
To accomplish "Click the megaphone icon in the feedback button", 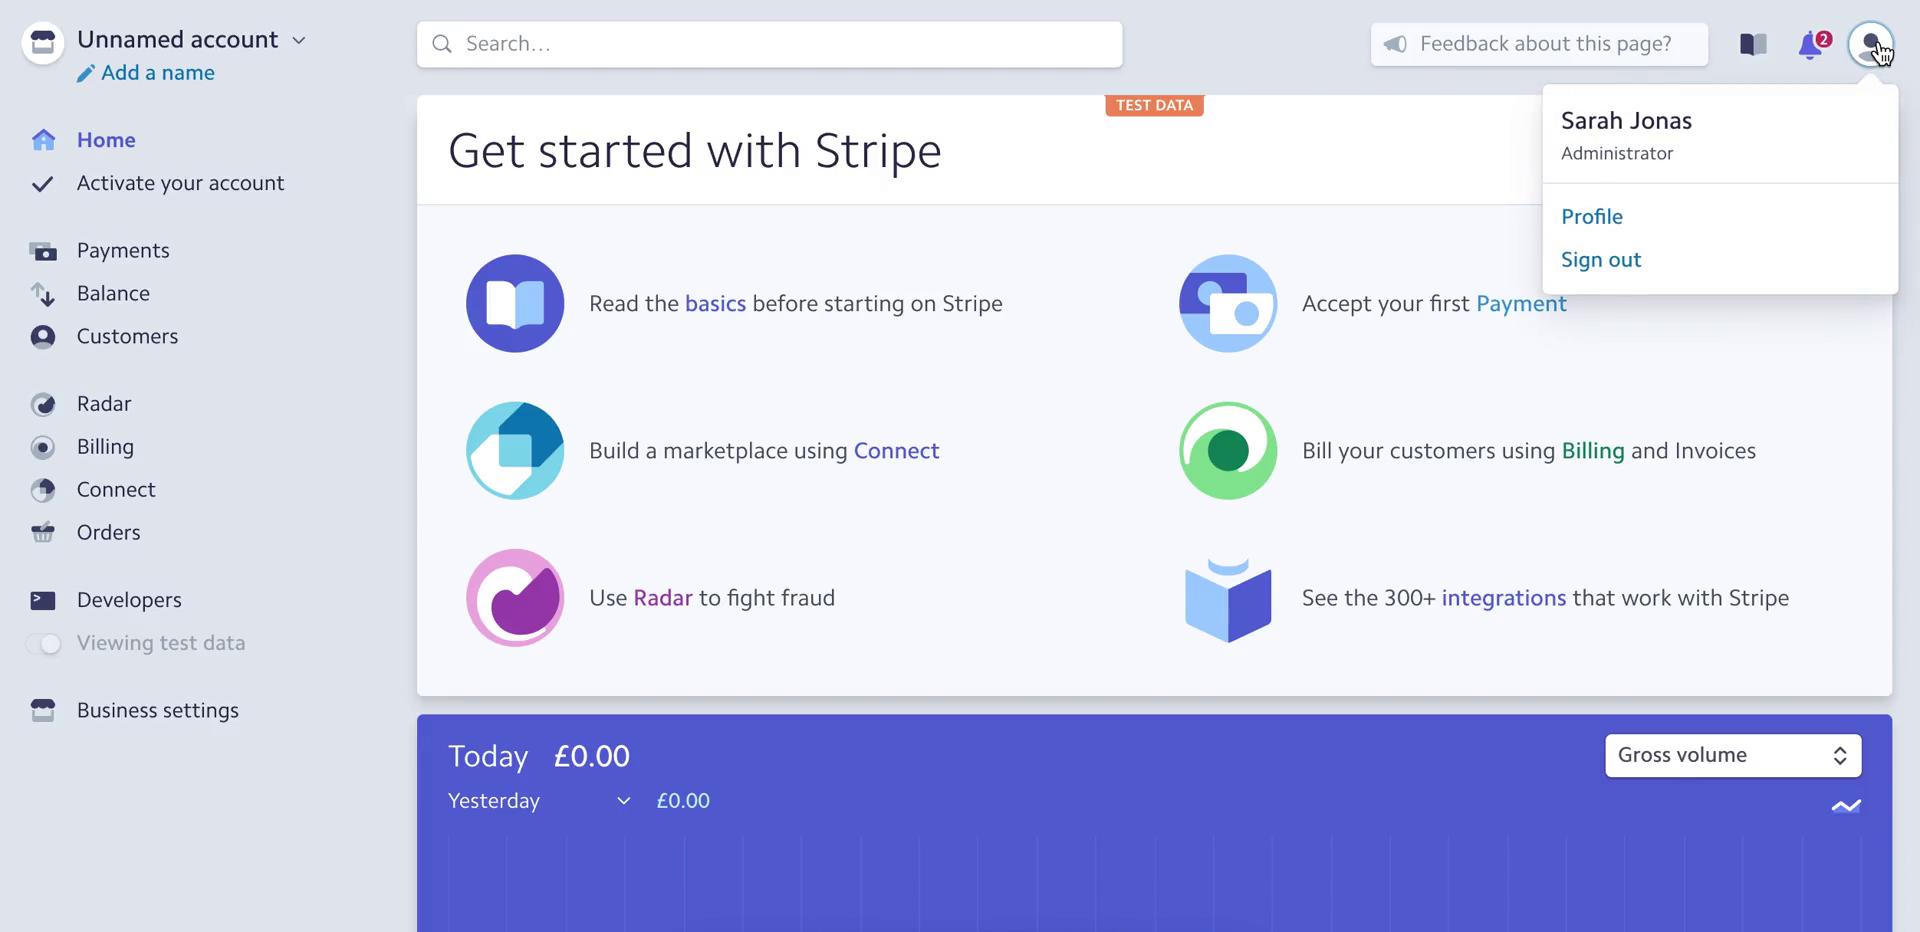I will tap(1395, 44).
